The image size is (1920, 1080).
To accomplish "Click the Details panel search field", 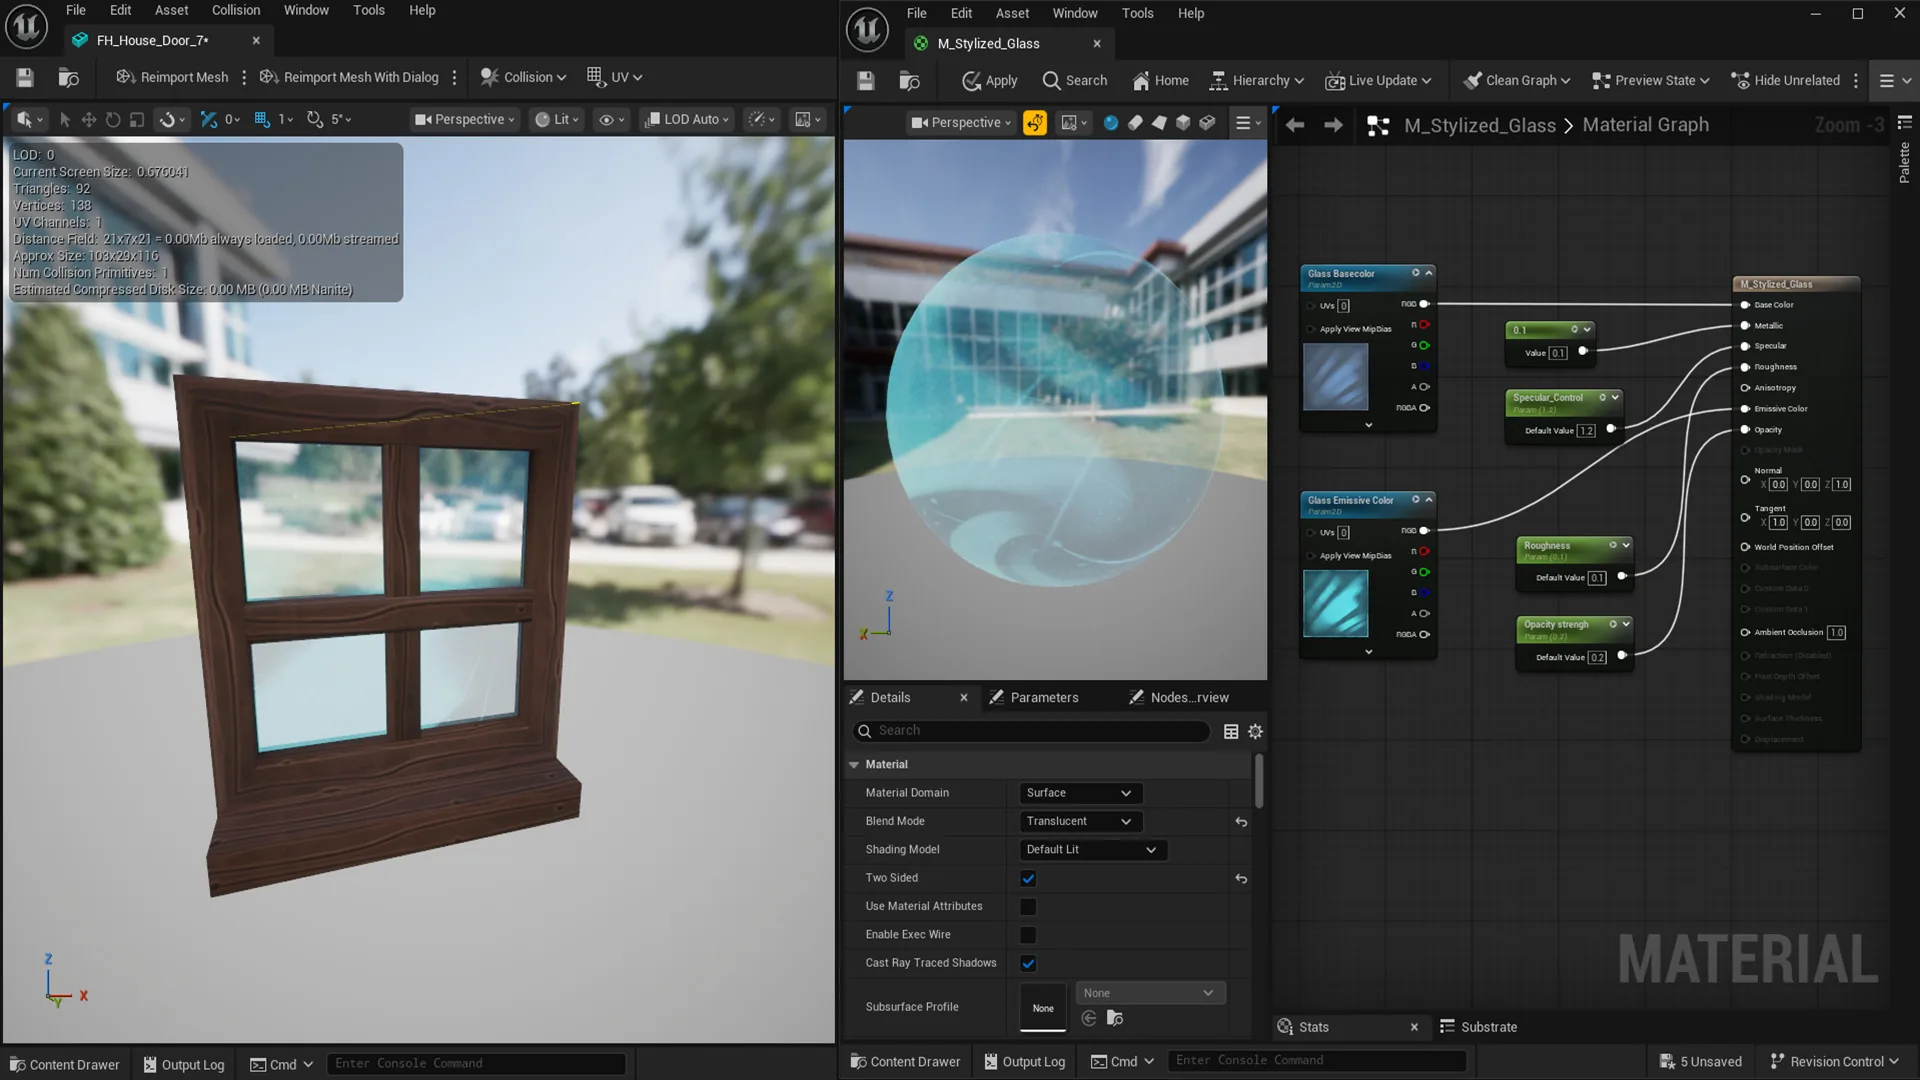I will (x=1032, y=732).
